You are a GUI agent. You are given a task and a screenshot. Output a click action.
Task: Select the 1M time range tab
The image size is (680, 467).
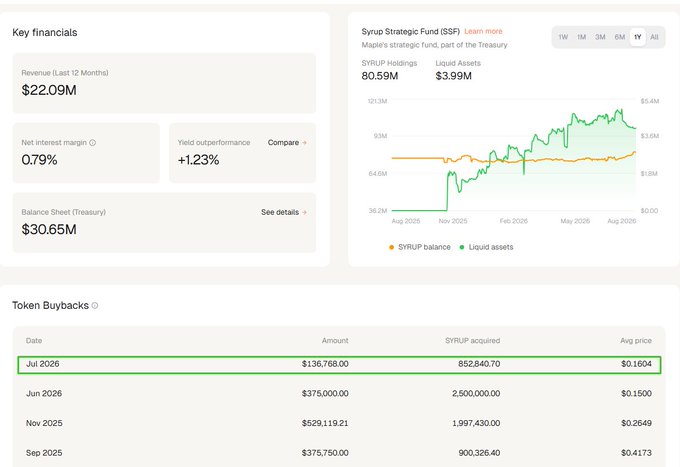582,37
